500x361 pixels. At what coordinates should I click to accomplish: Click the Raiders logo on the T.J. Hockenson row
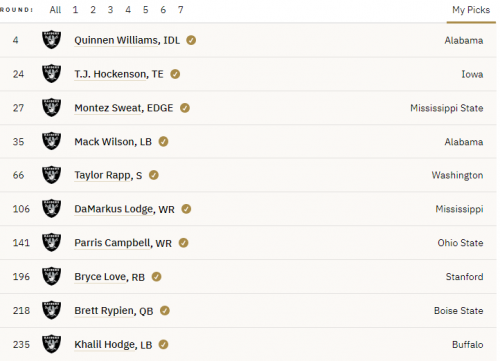pyautogui.click(x=51, y=74)
